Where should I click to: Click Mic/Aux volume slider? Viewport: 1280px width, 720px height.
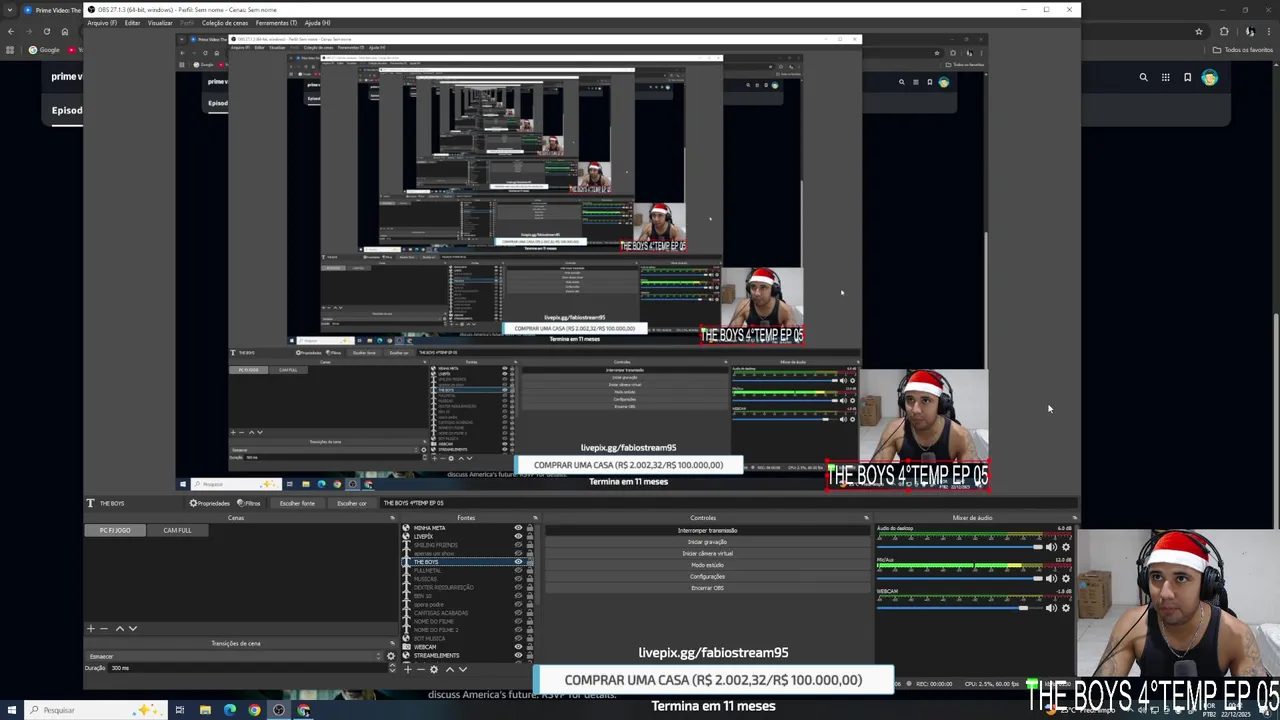click(959, 578)
